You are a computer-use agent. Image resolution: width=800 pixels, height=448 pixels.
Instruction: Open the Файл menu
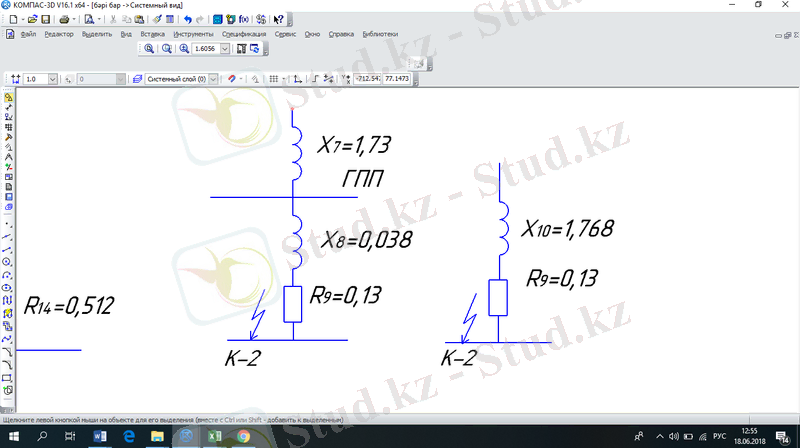click(x=28, y=34)
